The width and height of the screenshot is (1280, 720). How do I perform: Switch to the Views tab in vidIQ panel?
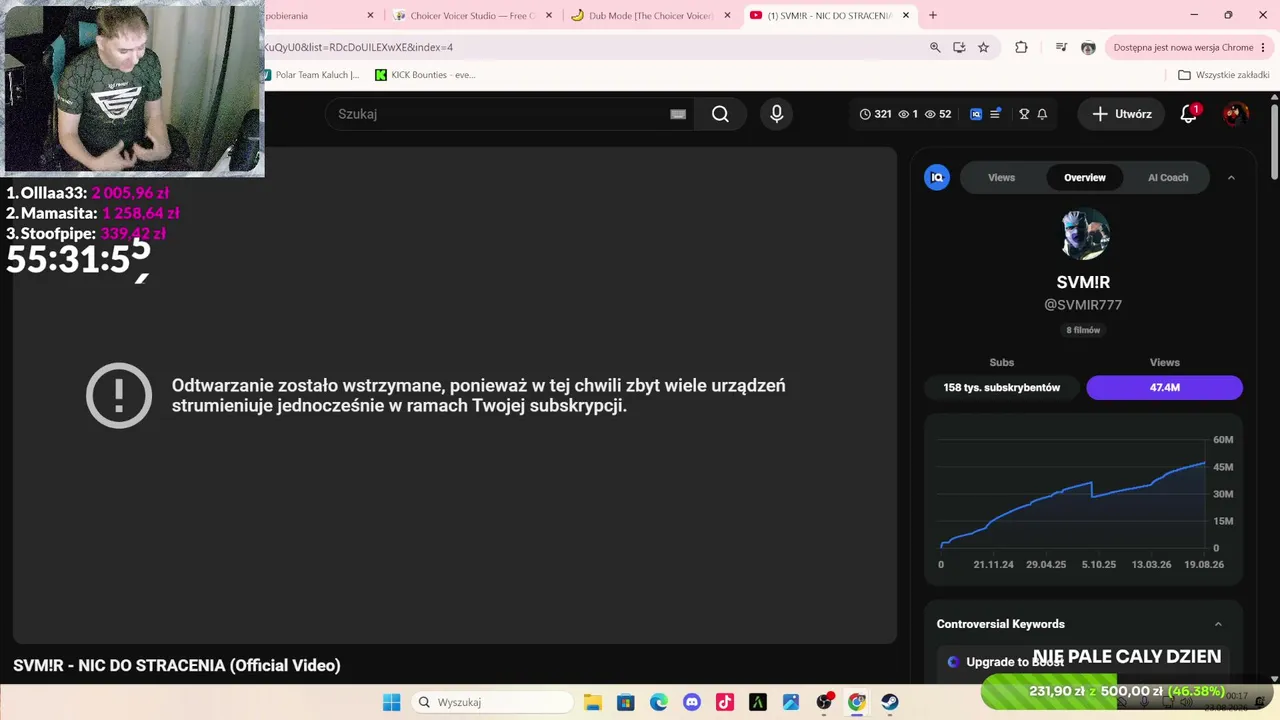point(1001,178)
